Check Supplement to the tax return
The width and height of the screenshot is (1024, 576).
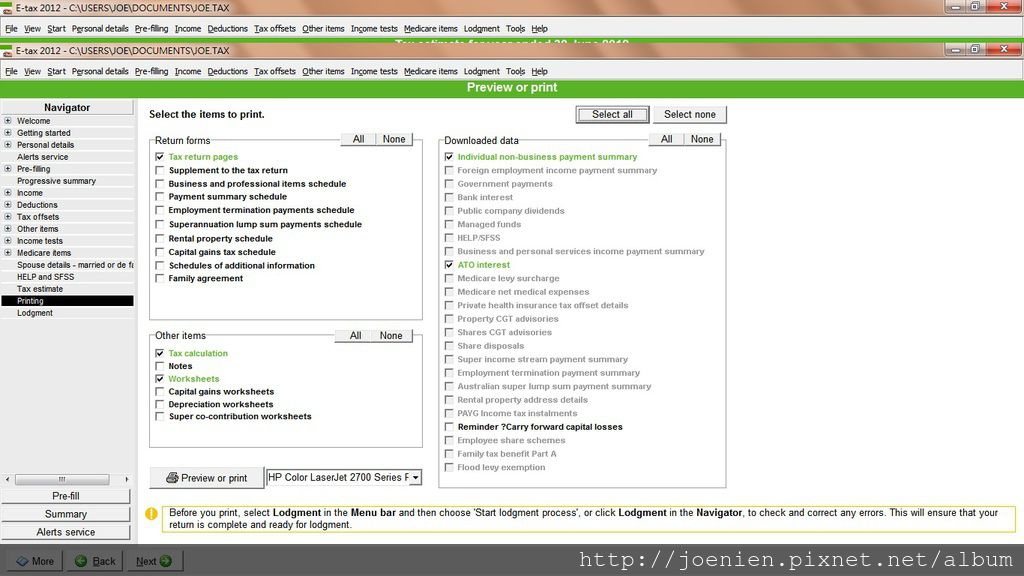tap(159, 170)
